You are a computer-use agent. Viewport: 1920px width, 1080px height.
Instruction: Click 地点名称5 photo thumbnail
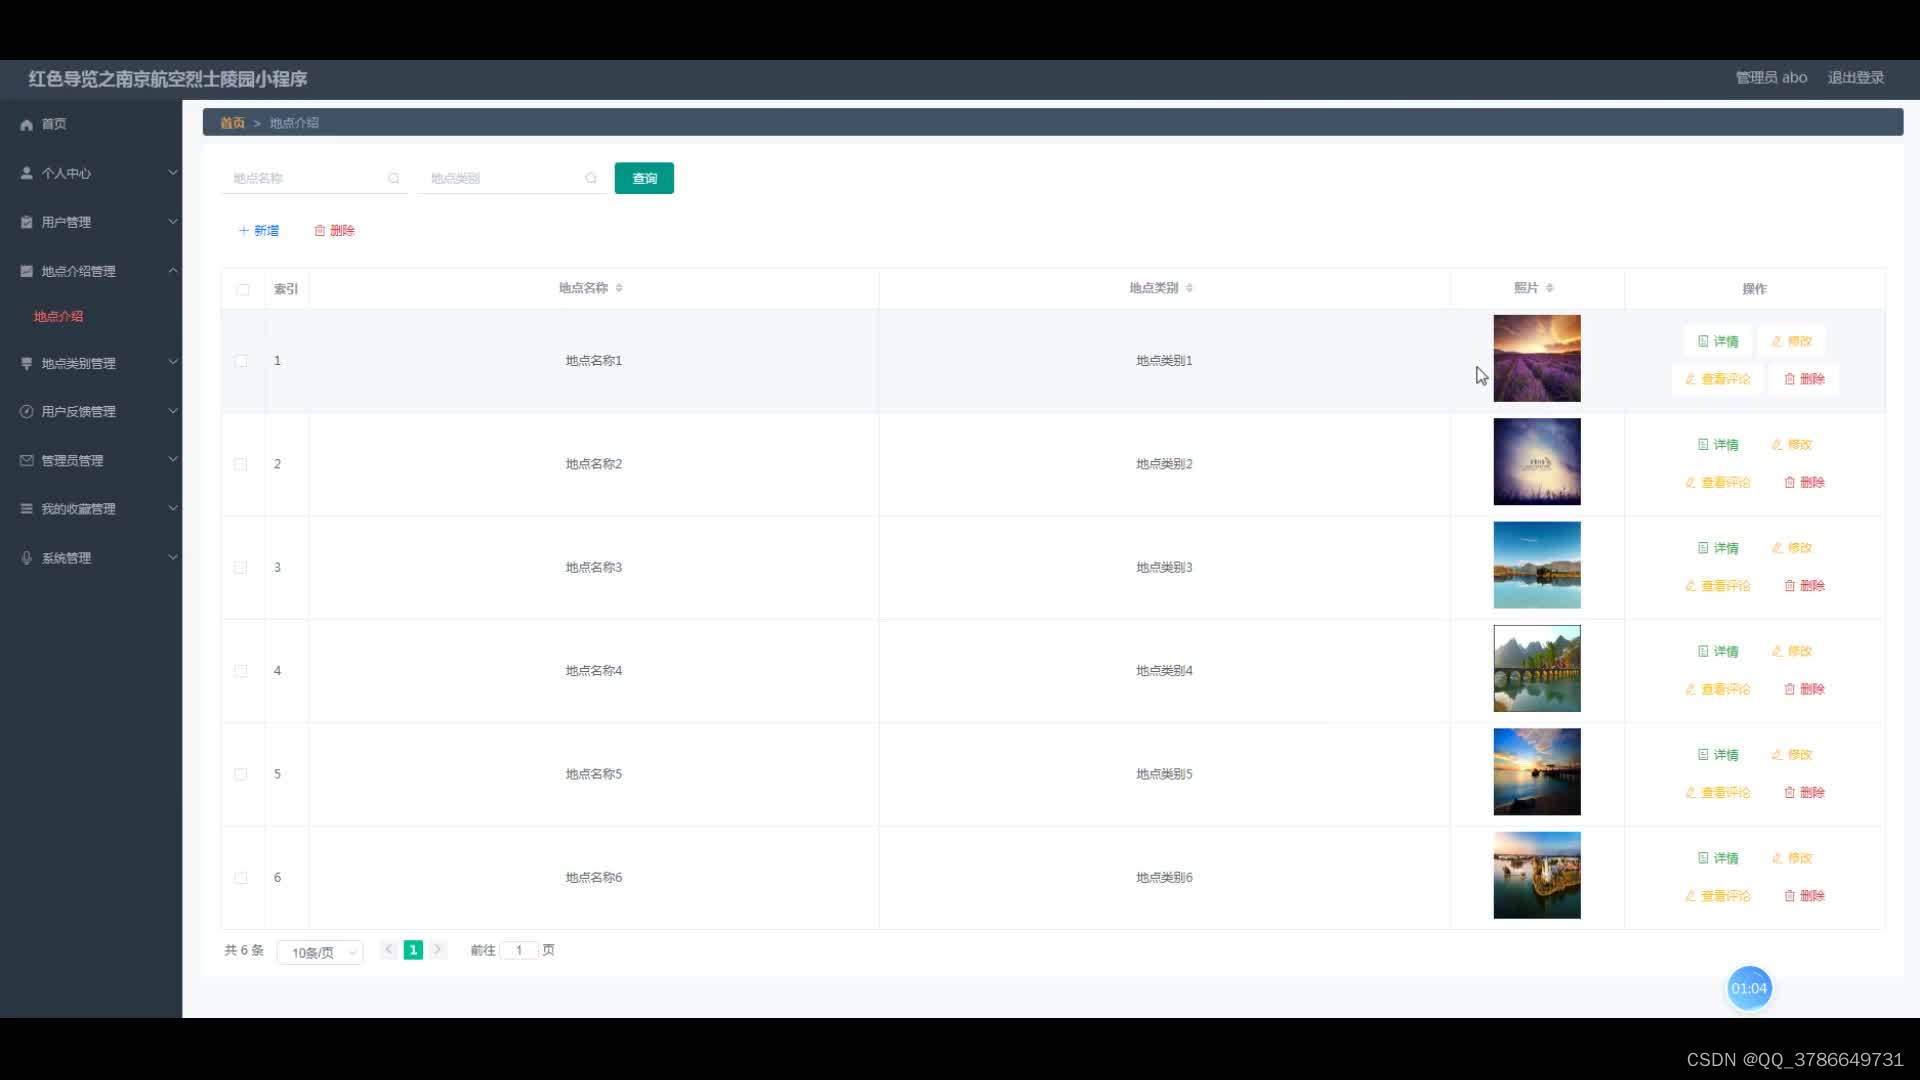tap(1535, 771)
